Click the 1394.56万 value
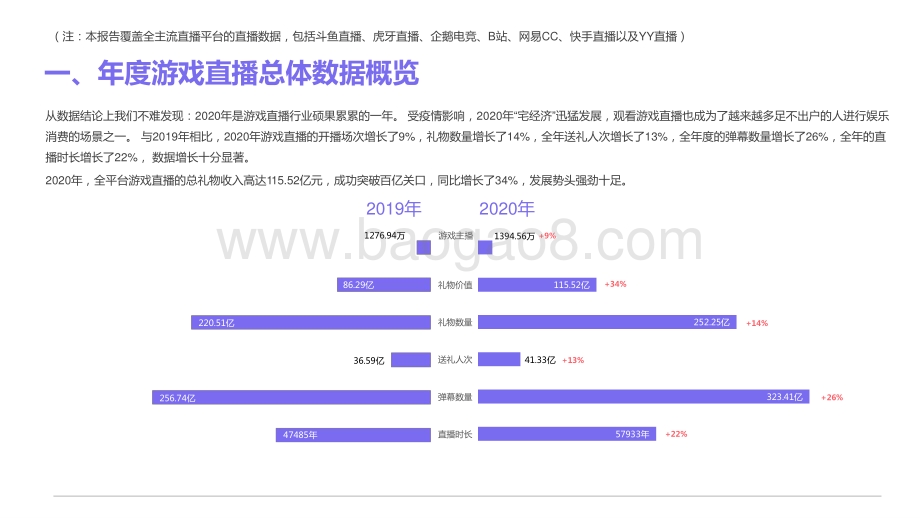This screenshot has width=920, height=518. point(514,236)
